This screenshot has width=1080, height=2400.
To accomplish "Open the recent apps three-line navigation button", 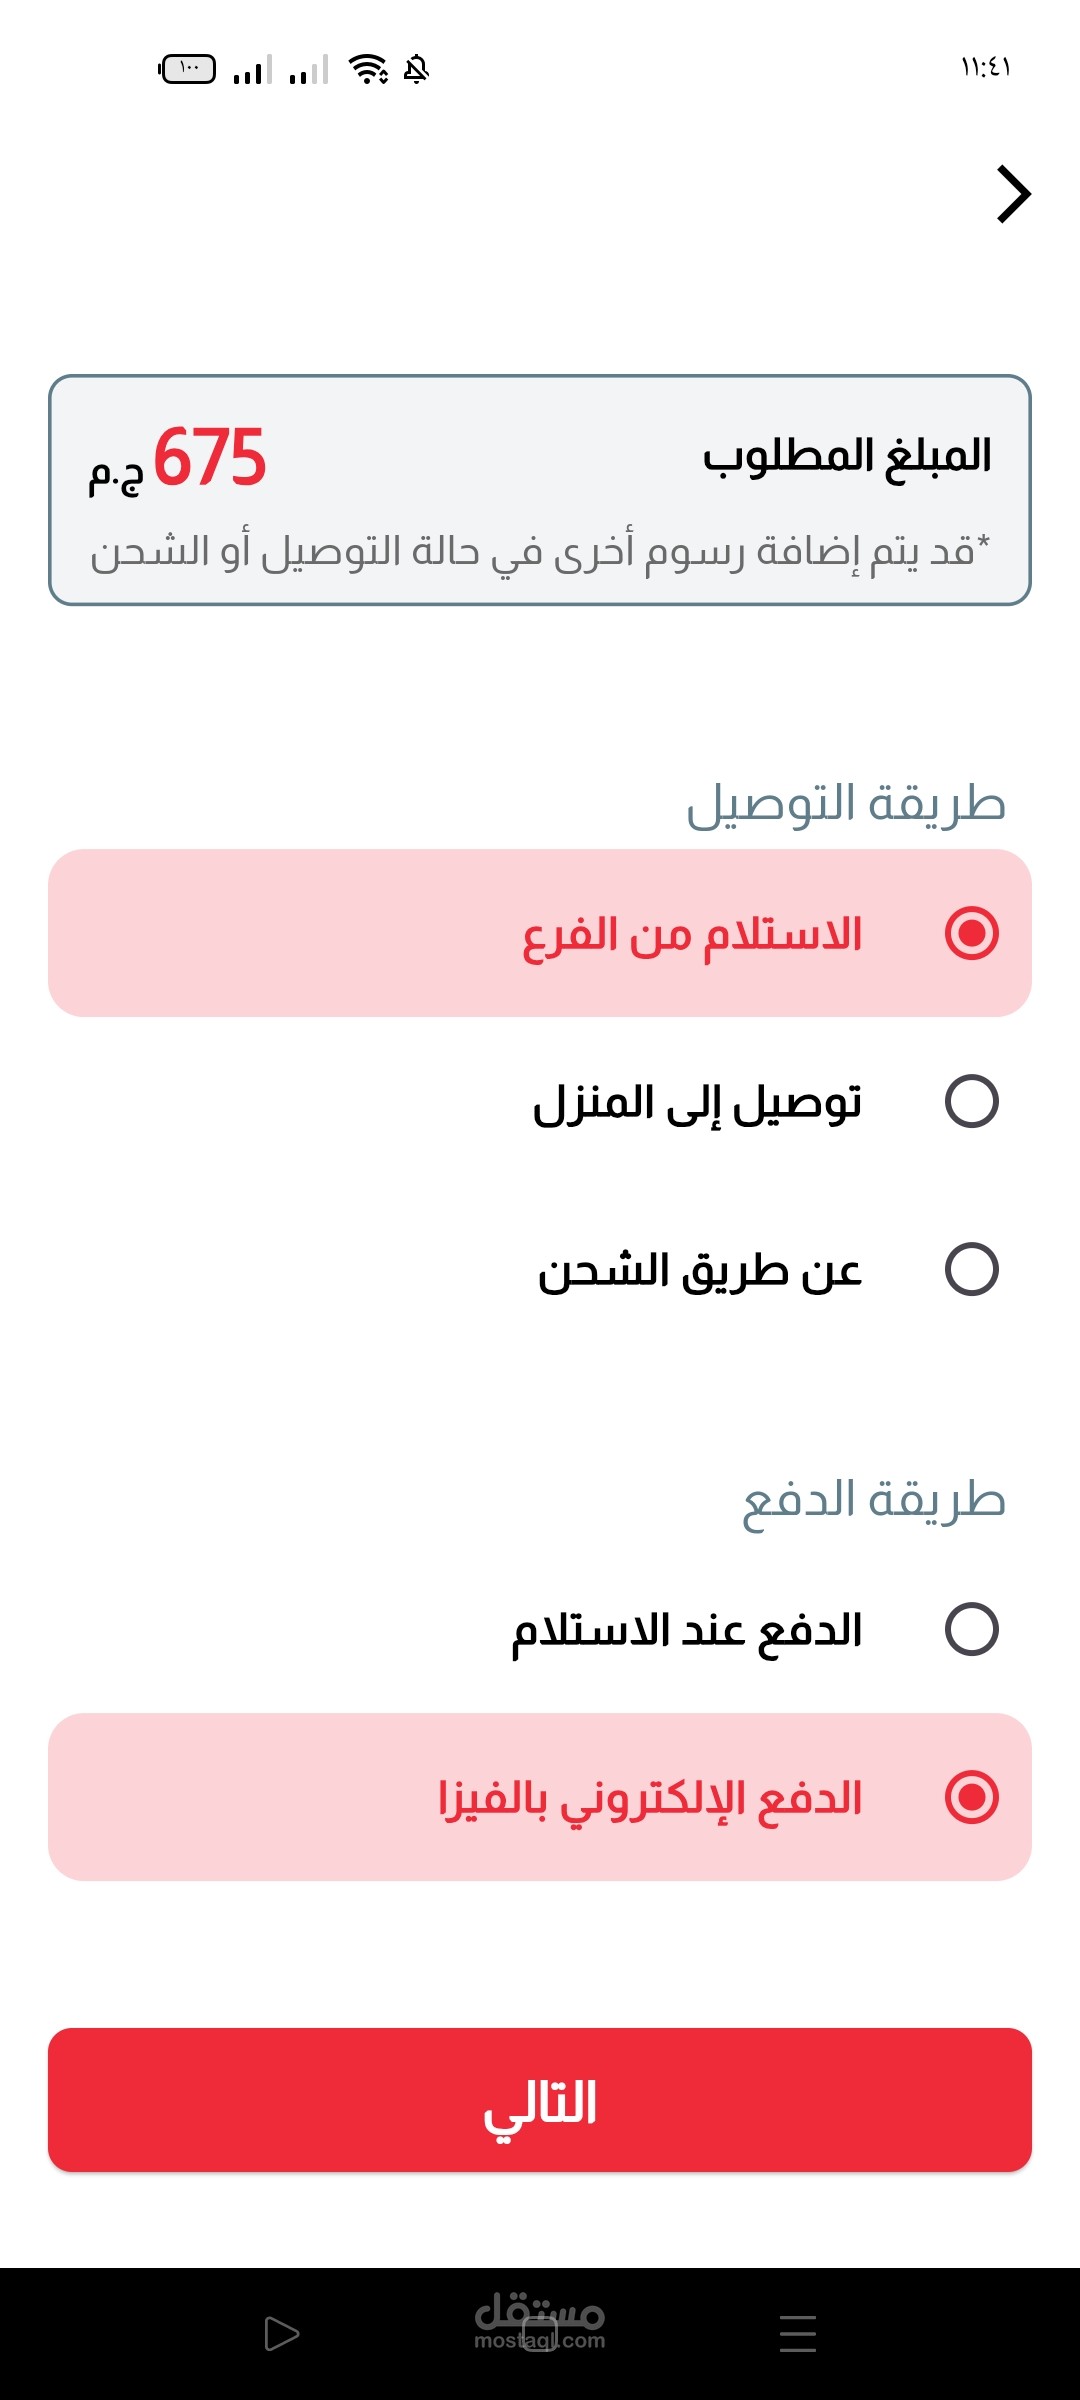I will point(797,2333).
